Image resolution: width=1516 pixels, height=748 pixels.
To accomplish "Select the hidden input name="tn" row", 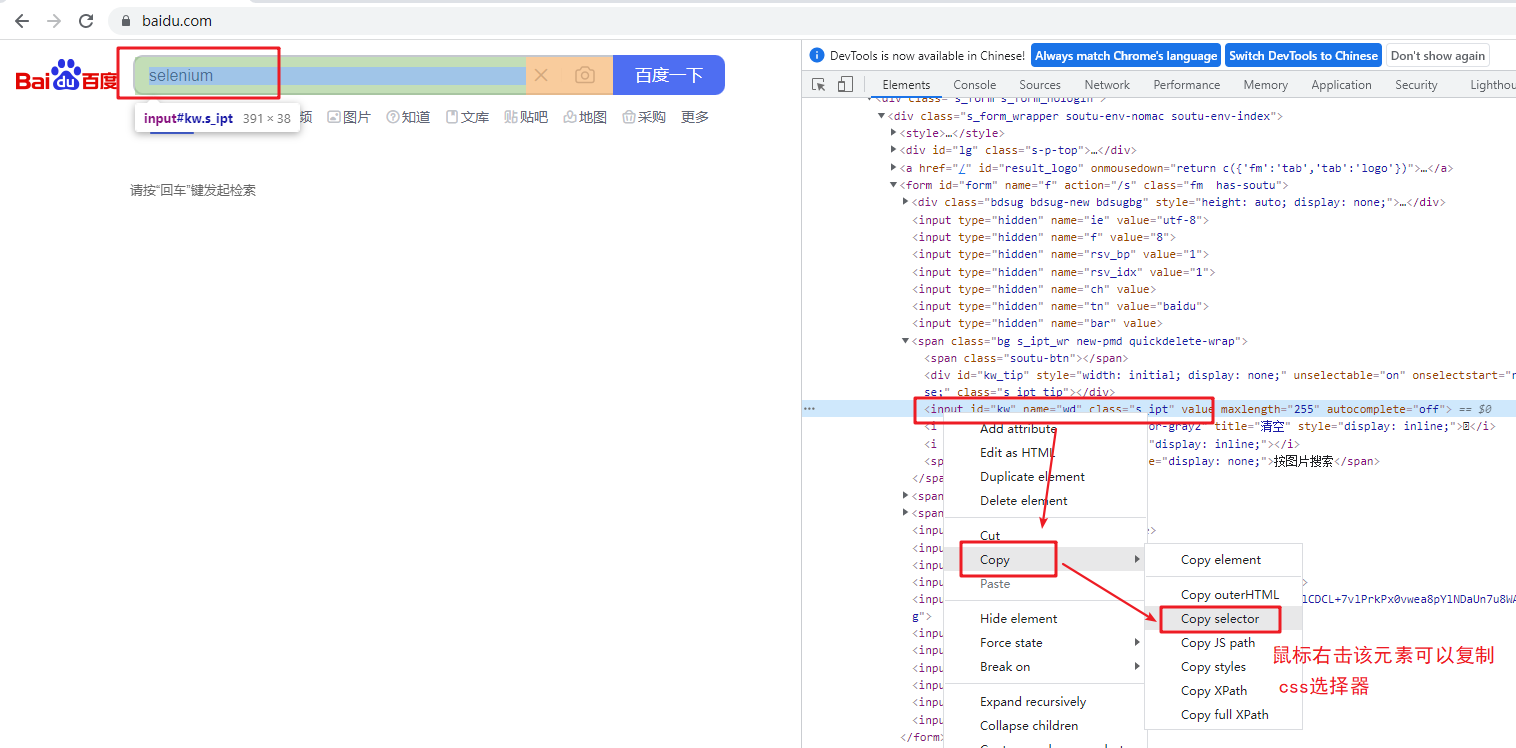I will pos(1062,306).
